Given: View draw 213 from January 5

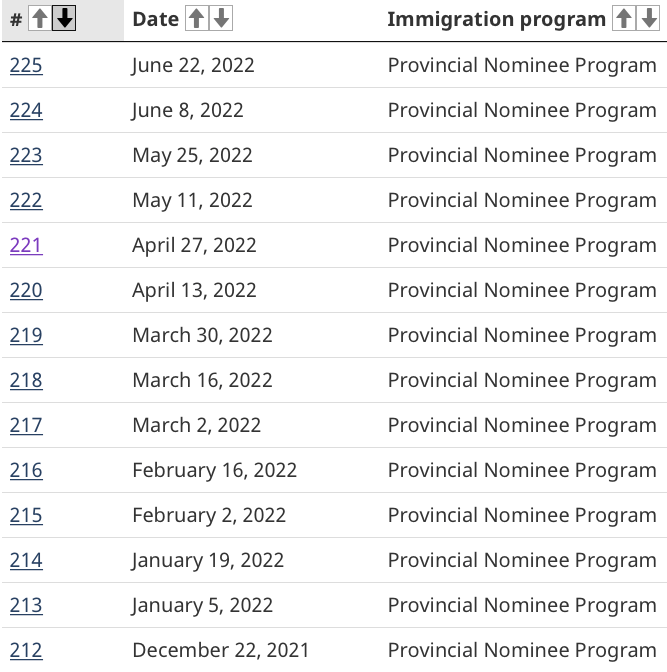Looking at the screenshot, I should tap(26, 605).
